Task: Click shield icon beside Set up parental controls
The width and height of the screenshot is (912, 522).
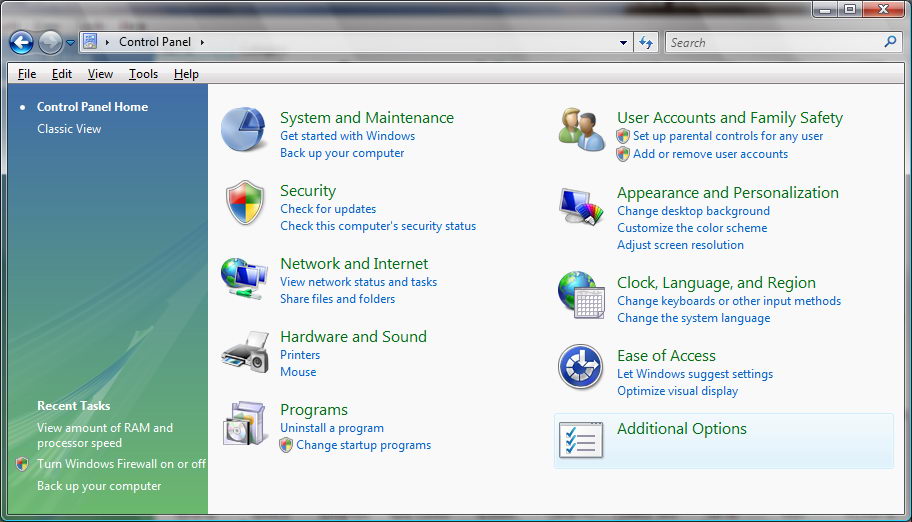Action: [x=623, y=136]
